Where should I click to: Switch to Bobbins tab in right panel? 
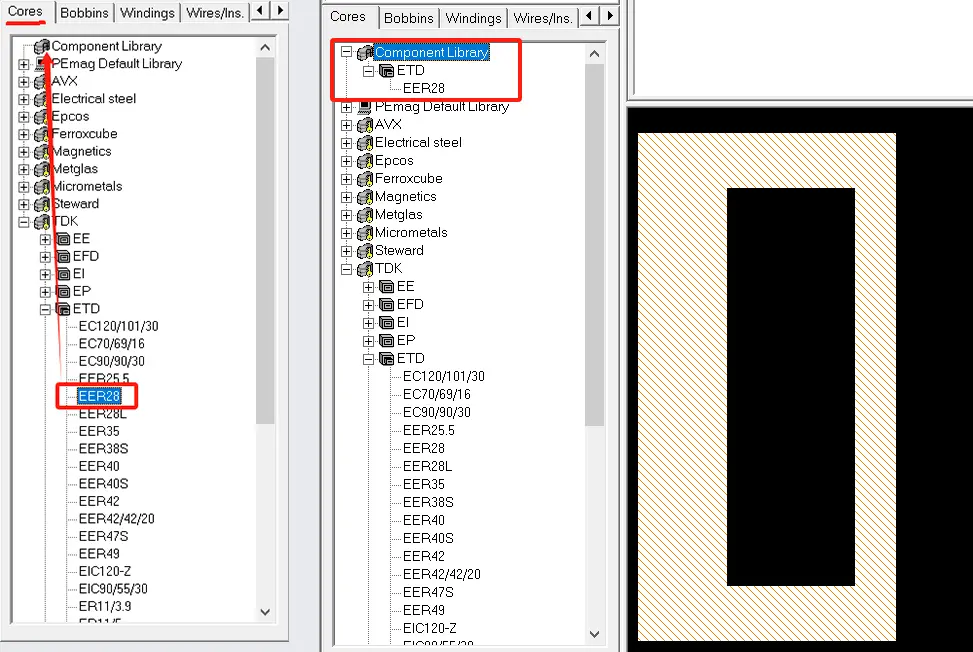tap(408, 19)
